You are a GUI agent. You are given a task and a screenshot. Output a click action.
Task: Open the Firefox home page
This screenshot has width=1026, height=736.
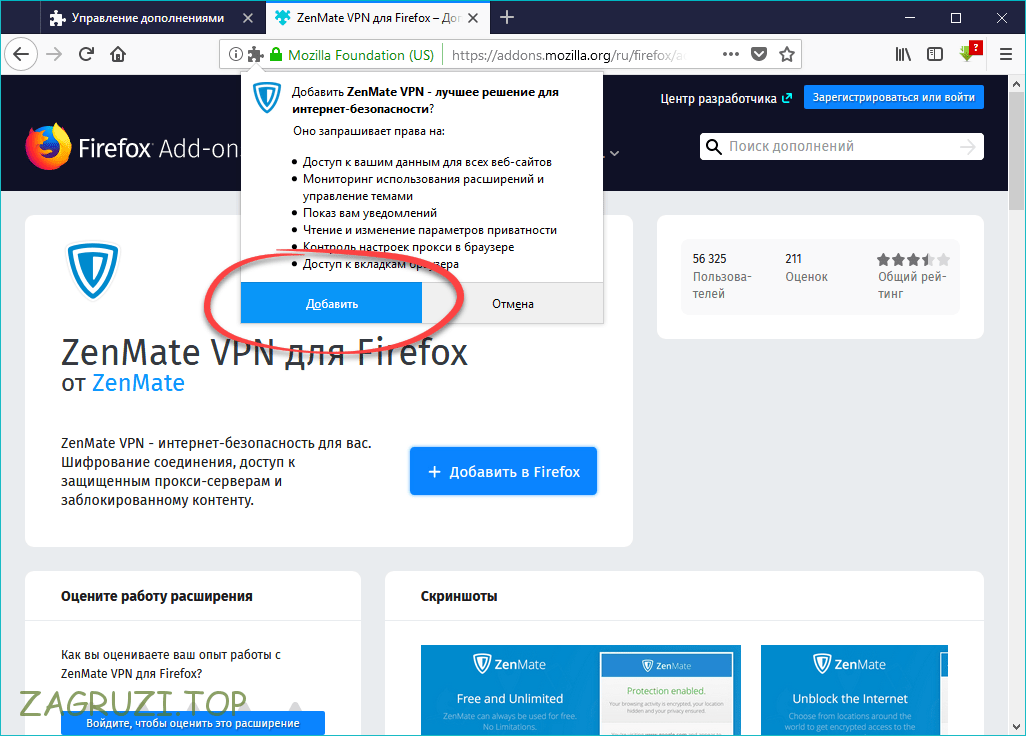coord(118,54)
